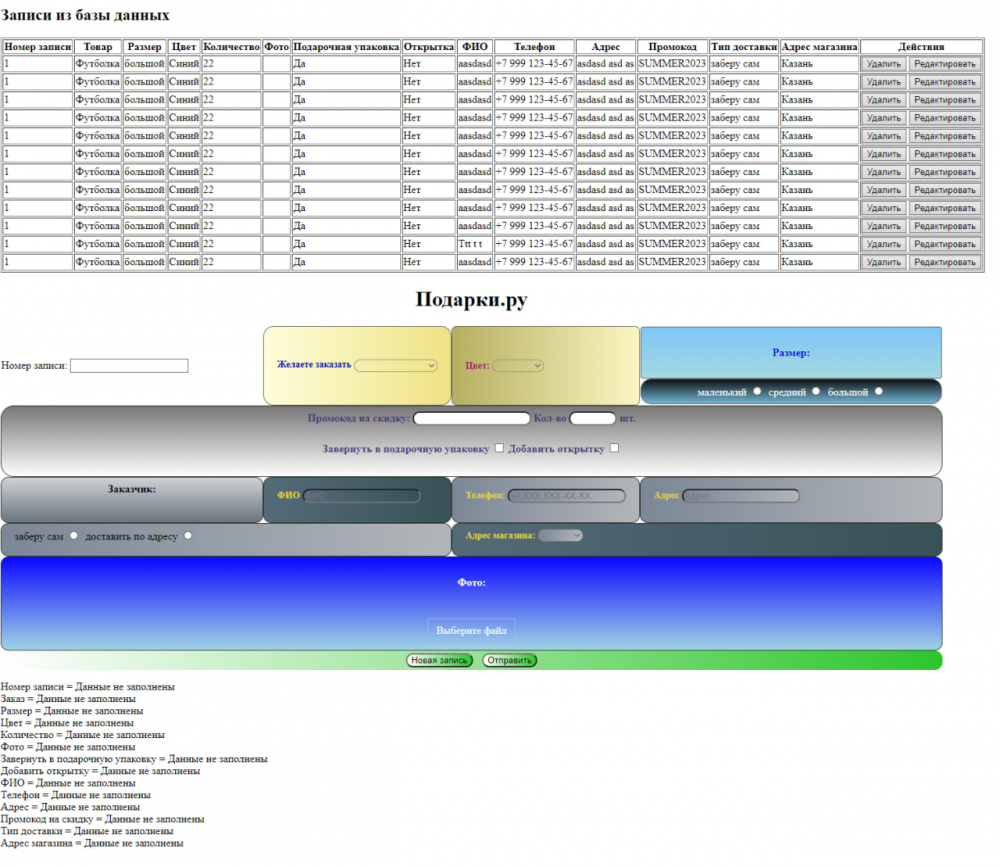Click the Номер записи input field

click(x=129, y=366)
